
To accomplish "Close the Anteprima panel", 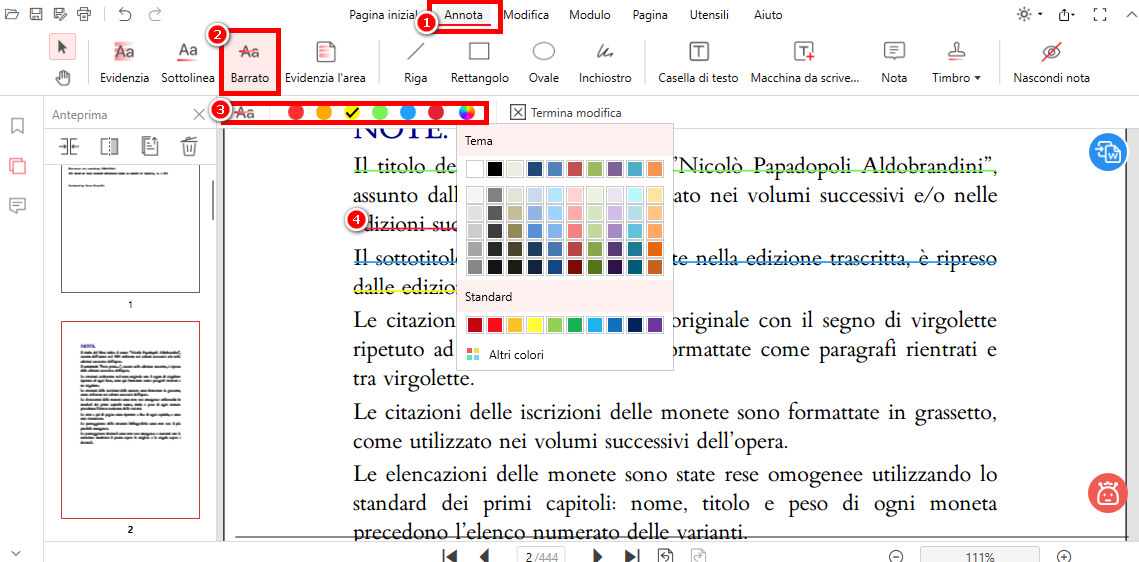I will [x=198, y=115].
